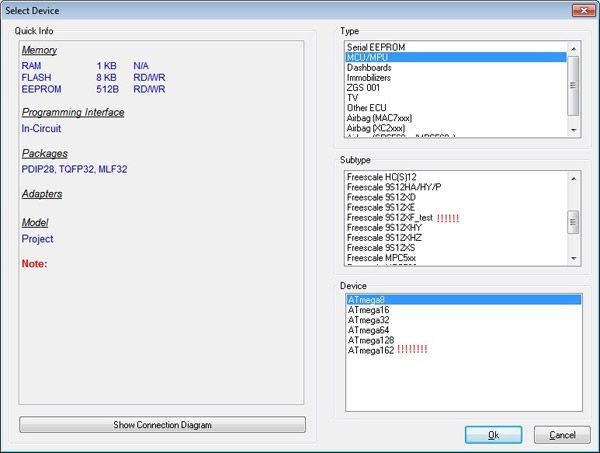Choose ATmega64 from Device list
Image resolution: width=600 pixels, height=453 pixels.
(369, 331)
